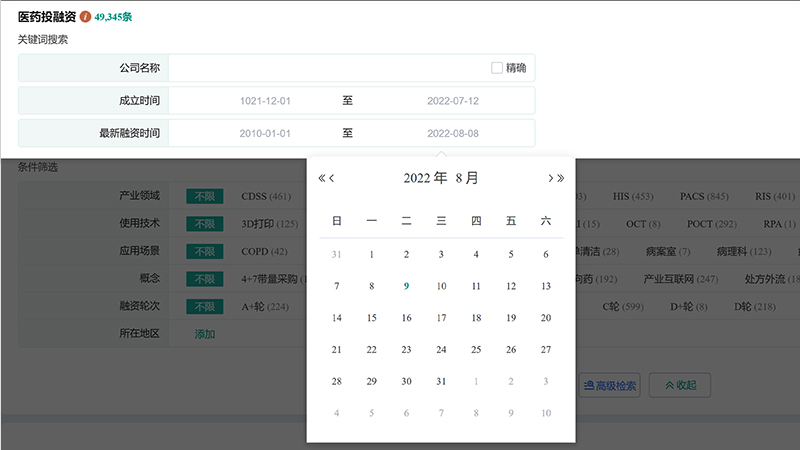Select 不限 in the 应用场景 row
This screenshot has width=800, height=450.
205,252
